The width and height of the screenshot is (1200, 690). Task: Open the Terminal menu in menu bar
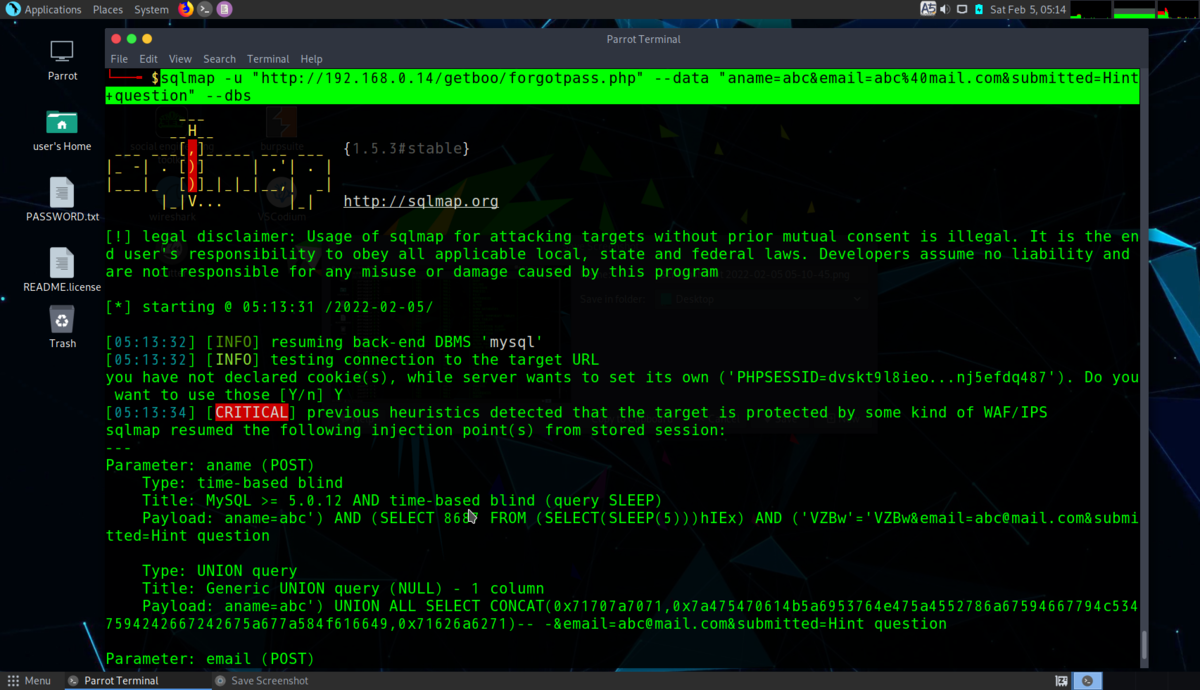click(268, 59)
